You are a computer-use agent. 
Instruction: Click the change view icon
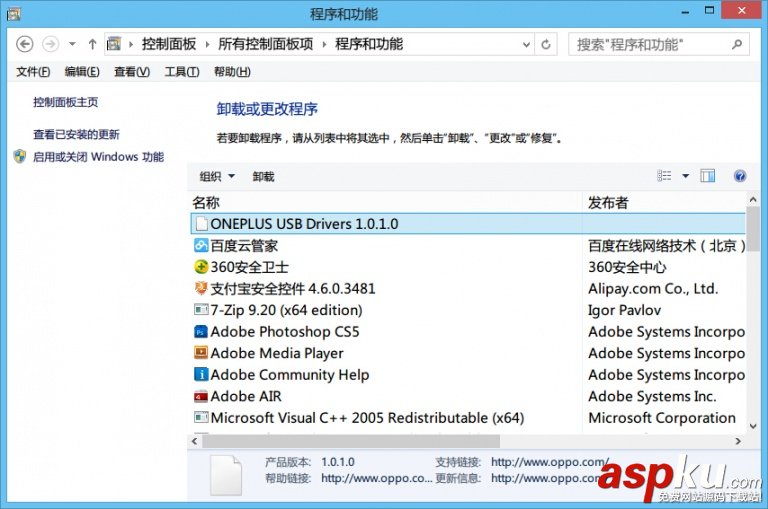(x=664, y=176)
